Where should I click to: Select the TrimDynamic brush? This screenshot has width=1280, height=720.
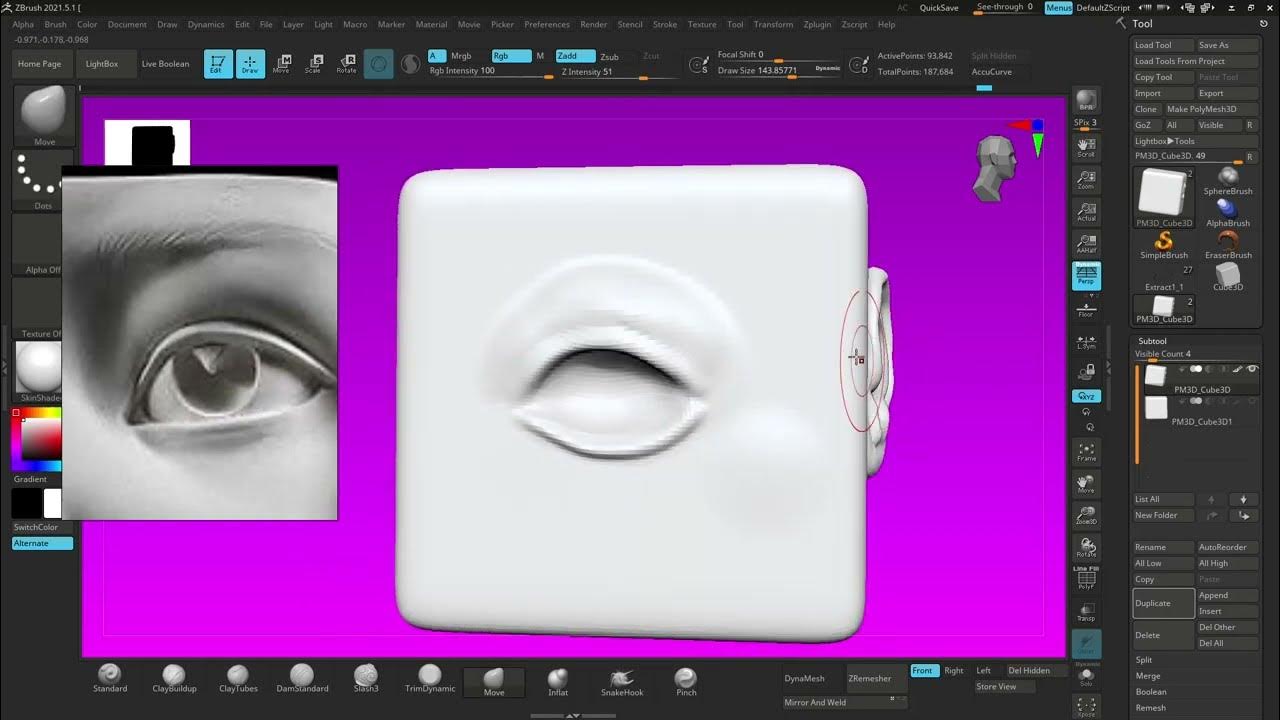click(430, 678)
